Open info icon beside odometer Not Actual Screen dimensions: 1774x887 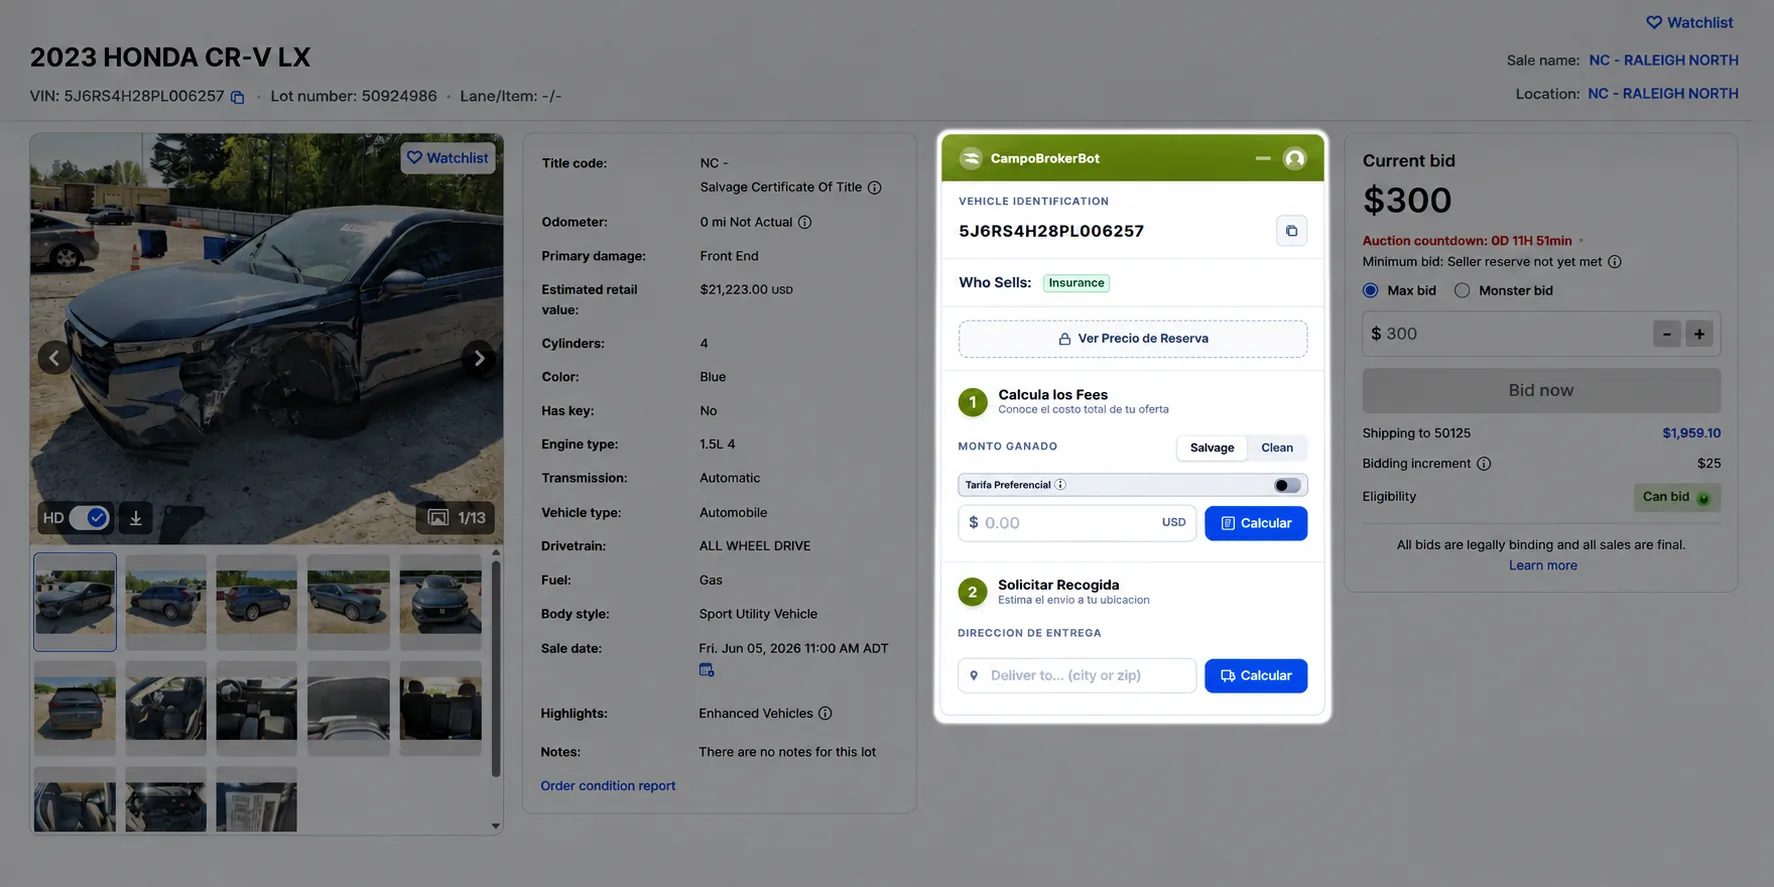[805, 222]
